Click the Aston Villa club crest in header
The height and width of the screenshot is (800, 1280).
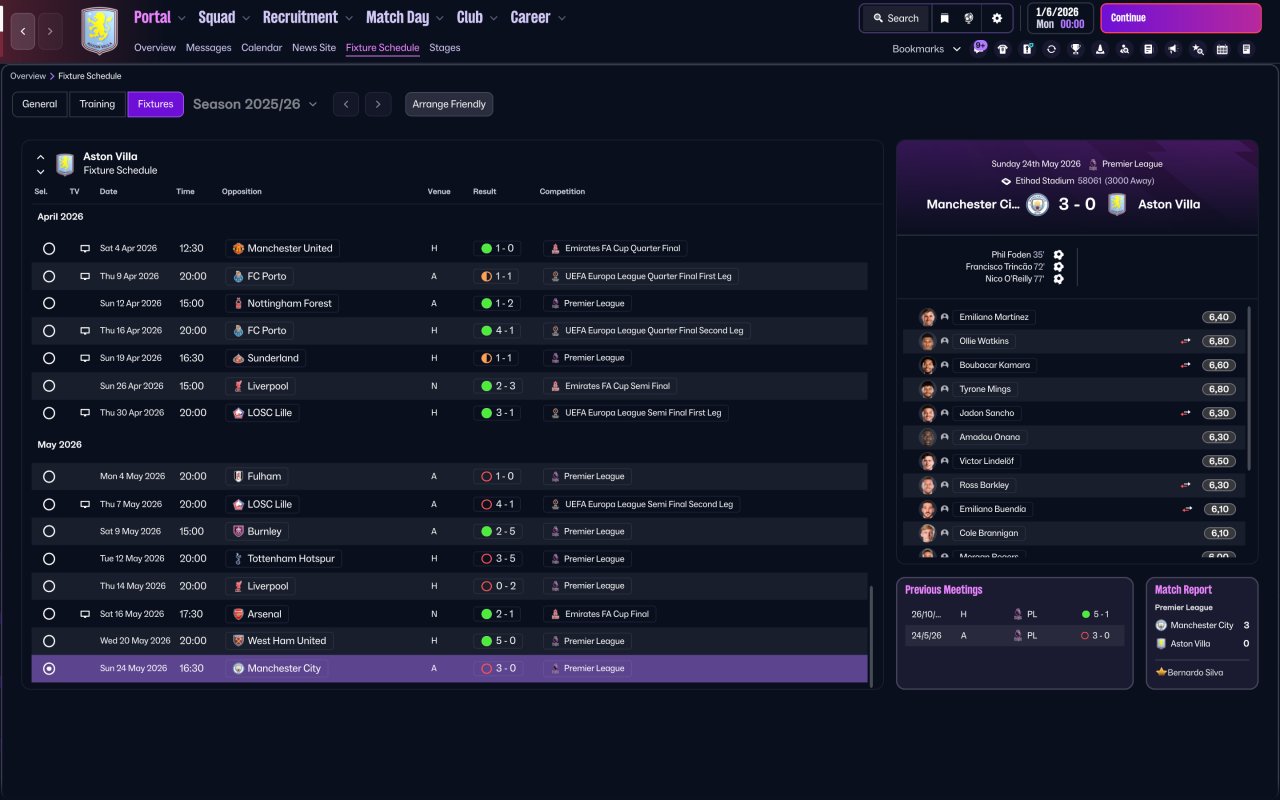click(x=100, y=31)
